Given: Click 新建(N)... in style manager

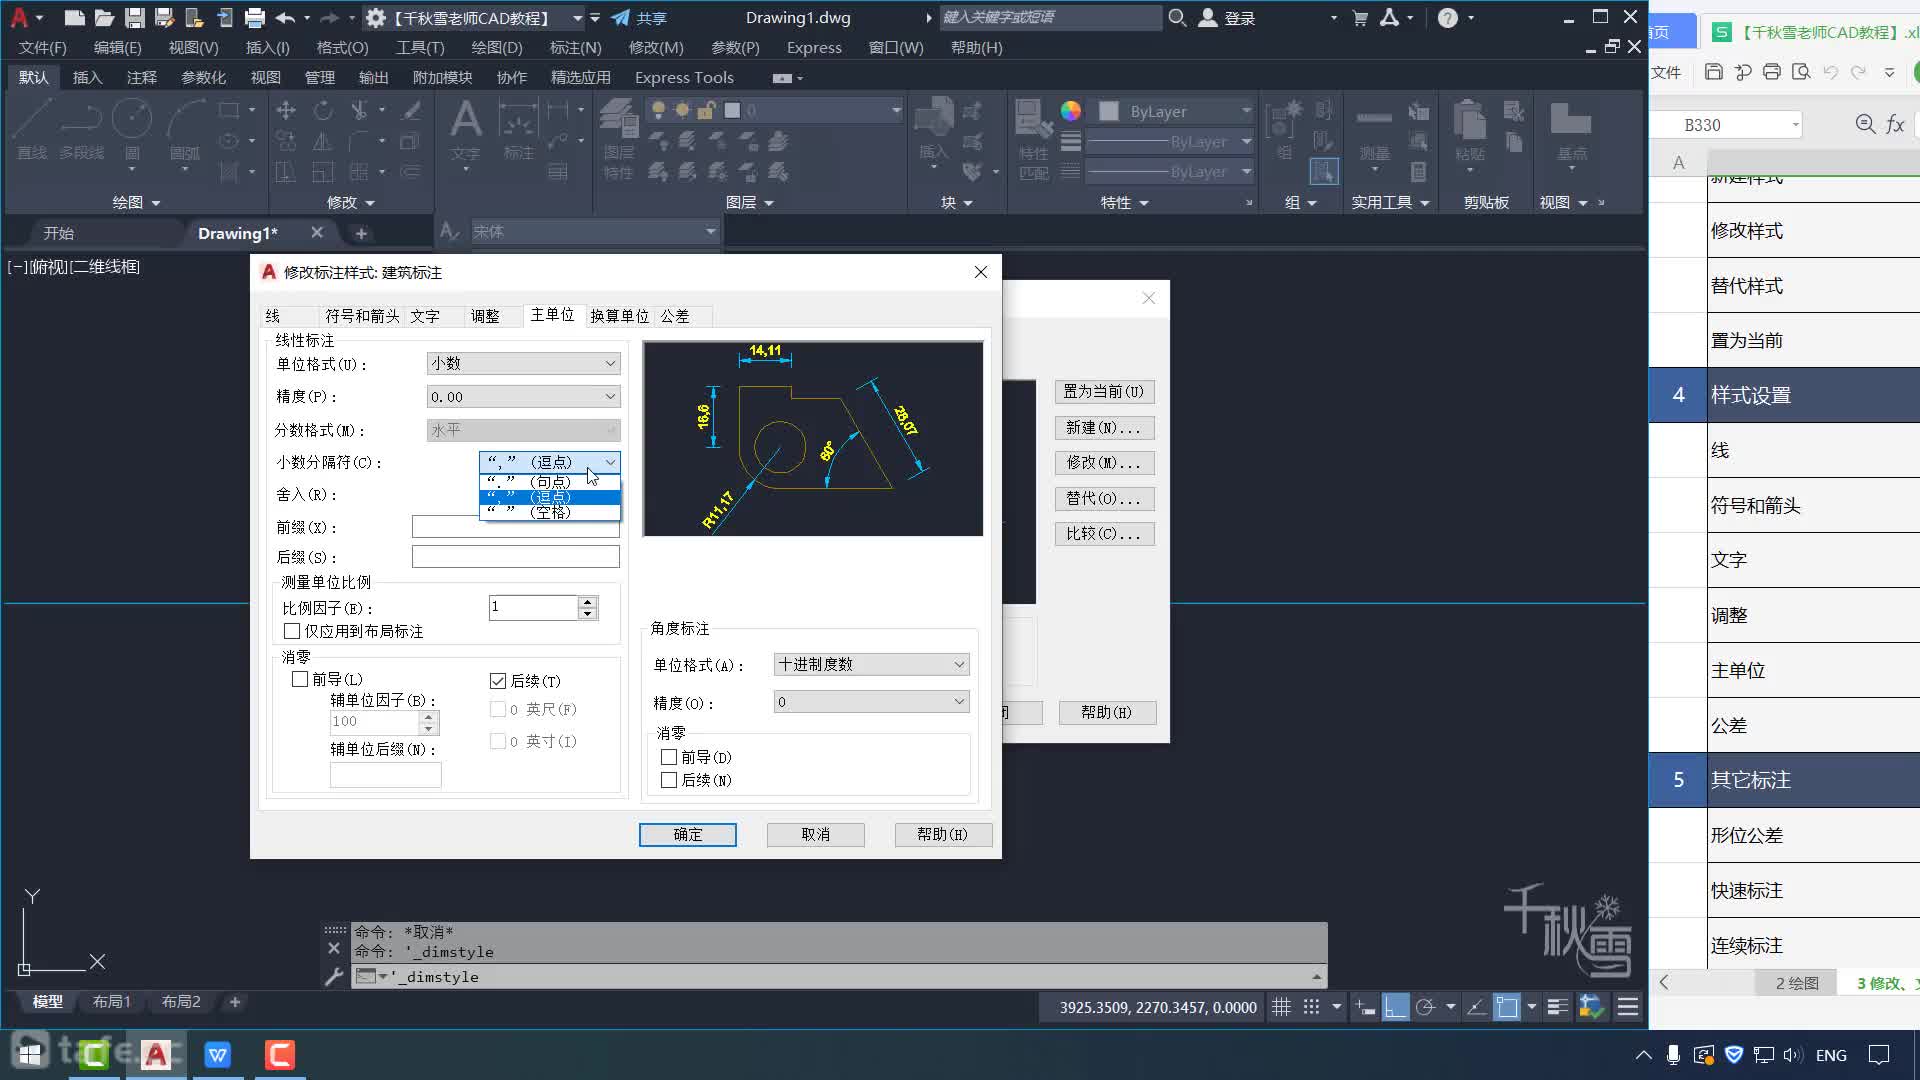Looking at the screenshot, I should (1104, 427).
